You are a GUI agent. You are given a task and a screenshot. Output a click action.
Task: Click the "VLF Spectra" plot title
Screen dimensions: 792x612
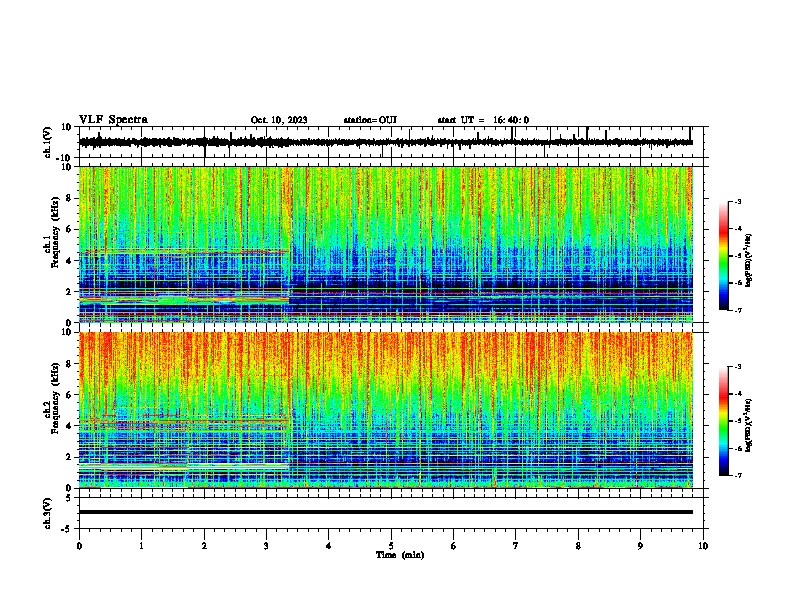point(113,120)
